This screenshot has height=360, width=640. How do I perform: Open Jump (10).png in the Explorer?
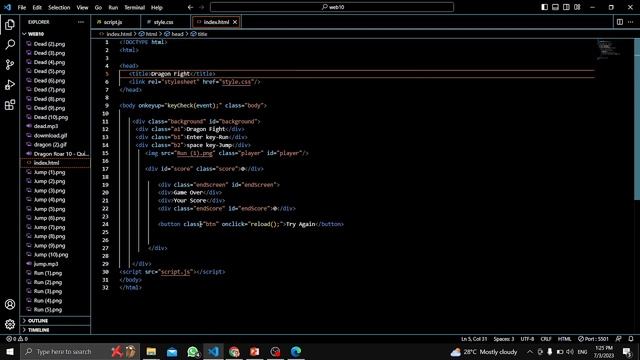(55, 255)
